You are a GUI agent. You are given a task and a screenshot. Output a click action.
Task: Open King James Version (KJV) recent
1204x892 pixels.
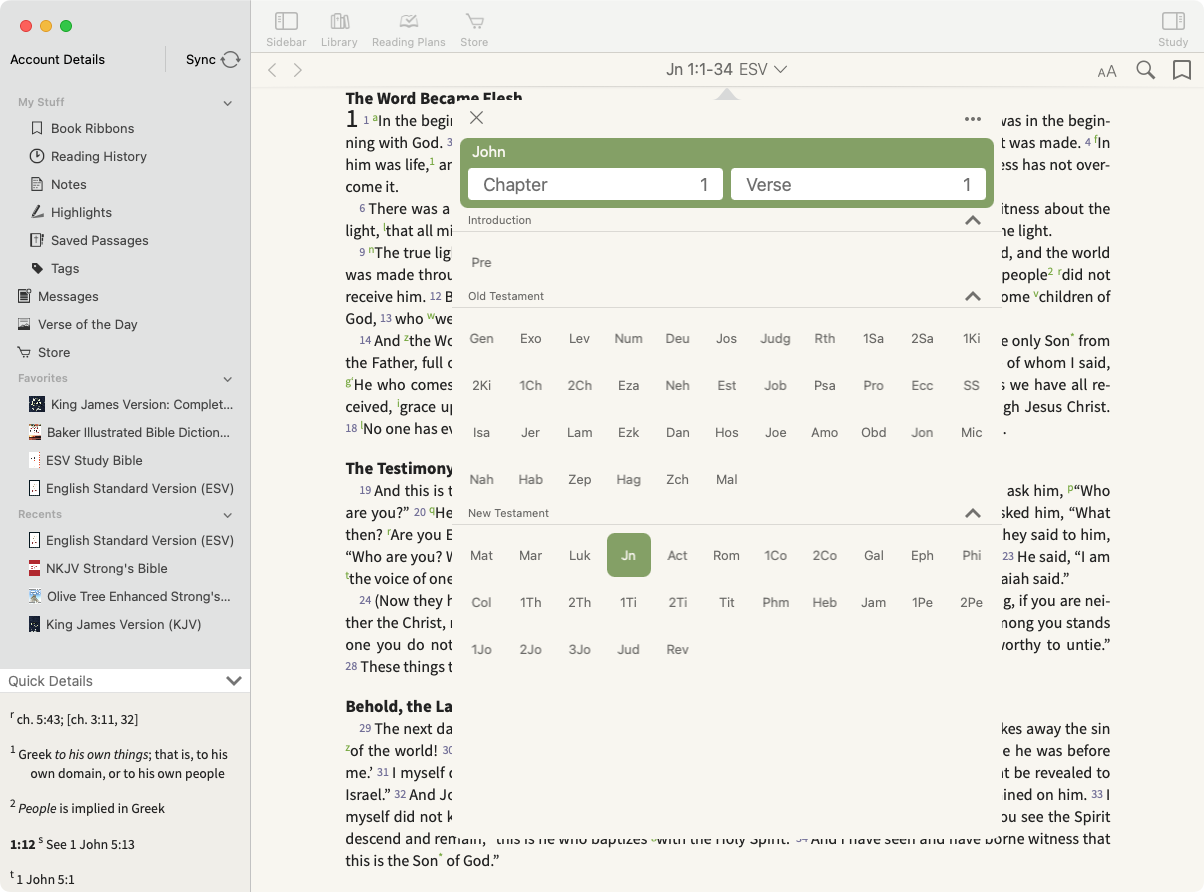[123, 624]
